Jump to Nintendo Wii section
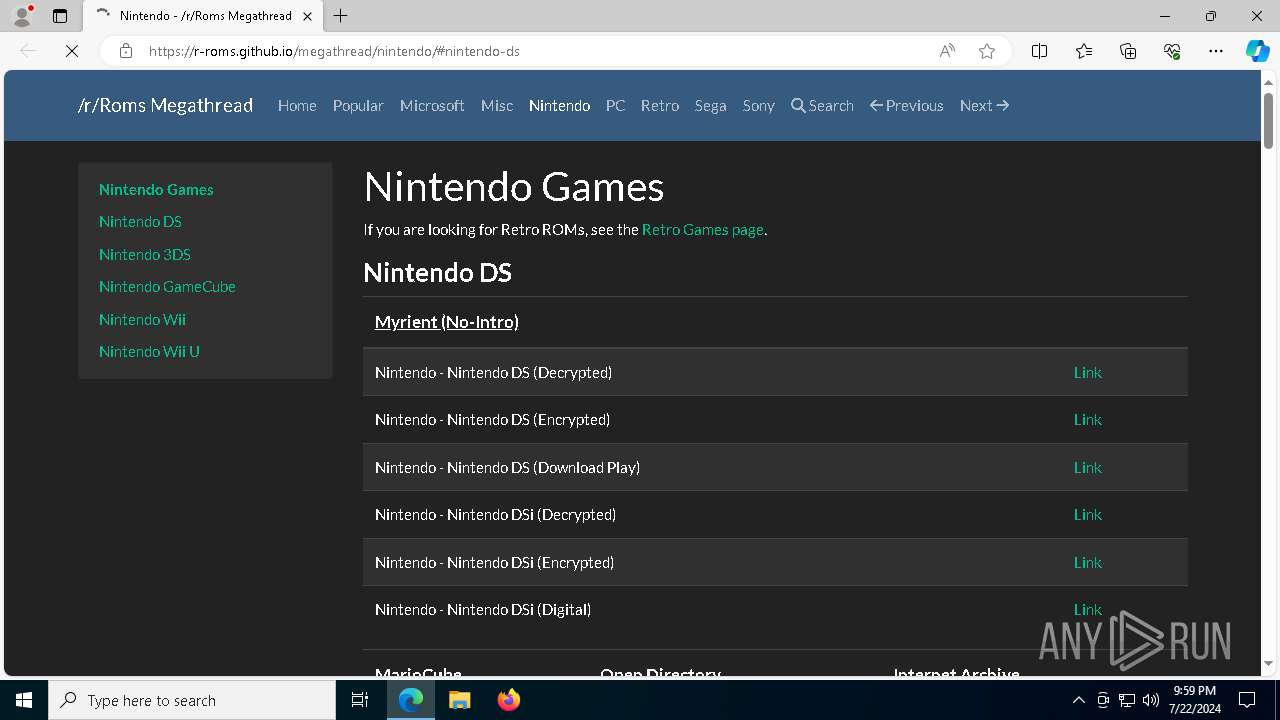The image size is (1280, 720). [x=142, y=319]
